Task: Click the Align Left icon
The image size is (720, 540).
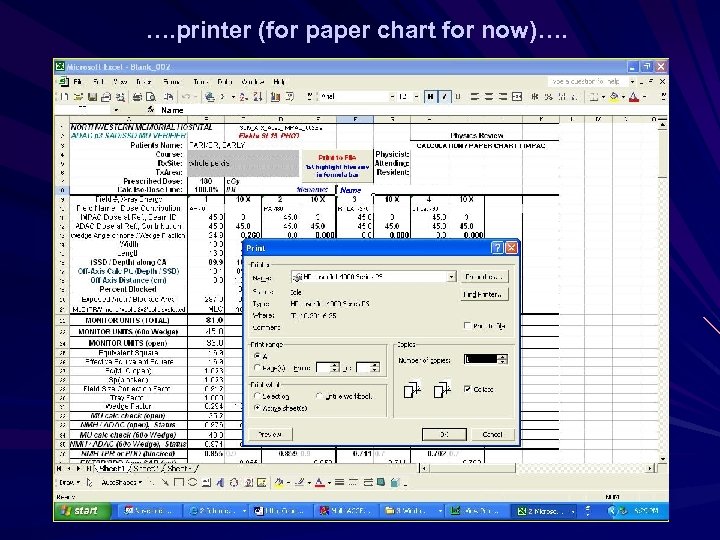Action: (x=475, y=97)
